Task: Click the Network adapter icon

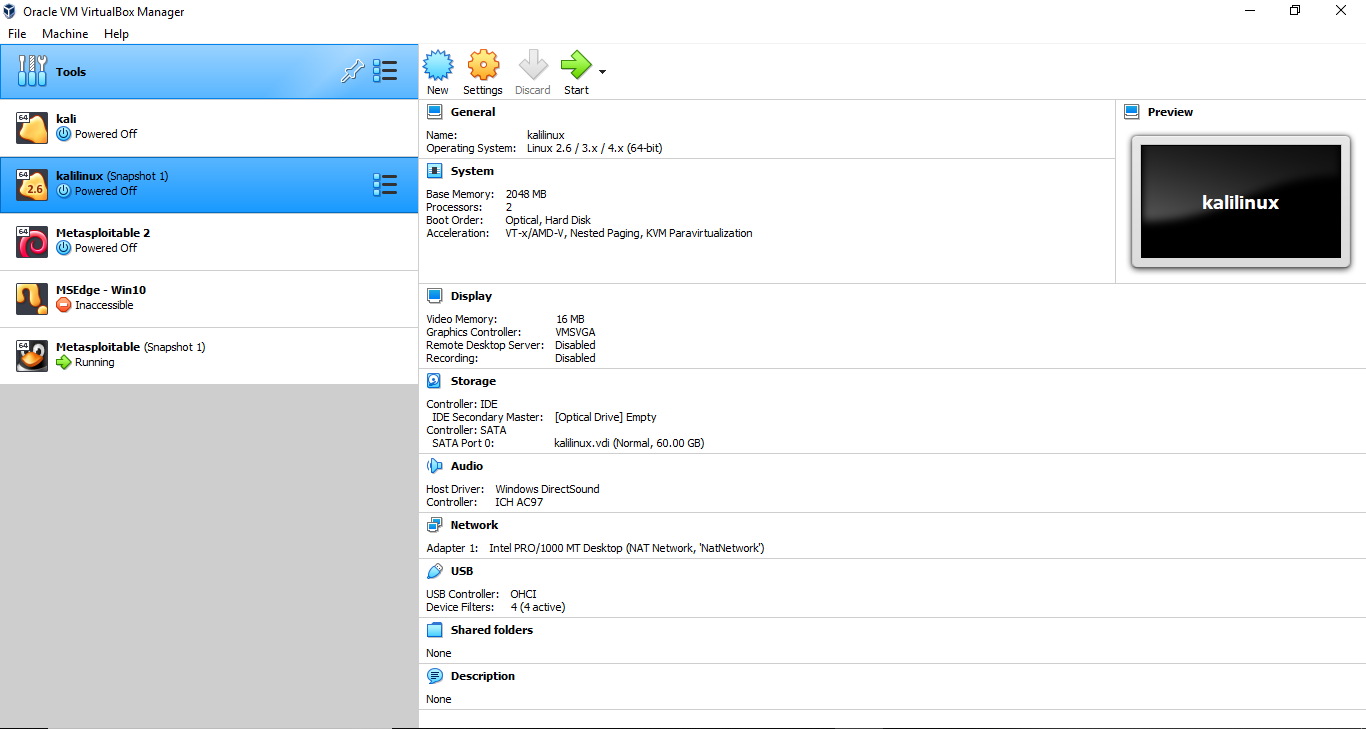Action: [x=435, y=525]
